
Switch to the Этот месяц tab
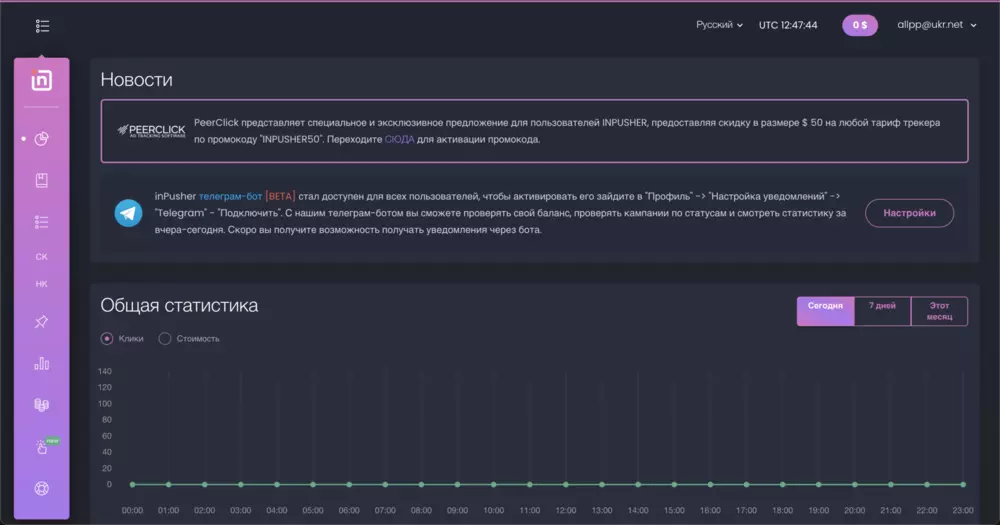tap(939, 311)
